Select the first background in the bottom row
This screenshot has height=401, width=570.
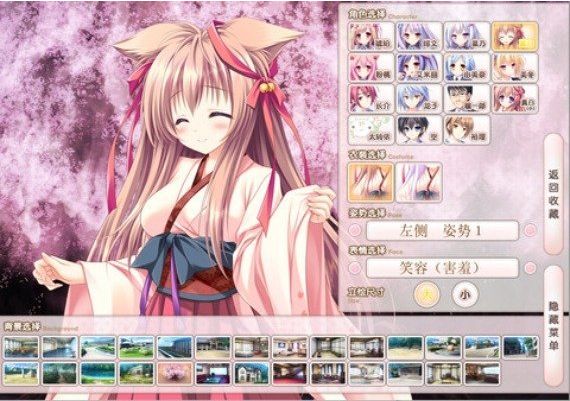click(x=21, y=374)
